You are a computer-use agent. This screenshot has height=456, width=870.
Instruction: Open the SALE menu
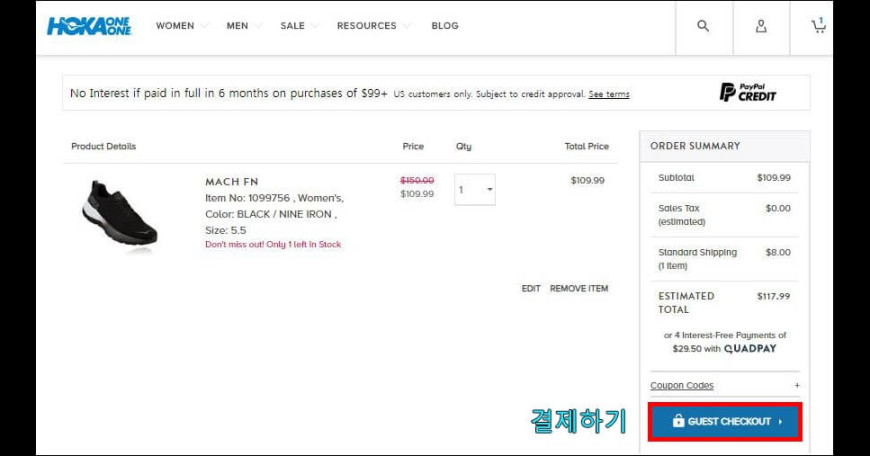click(x=292, y=26)
